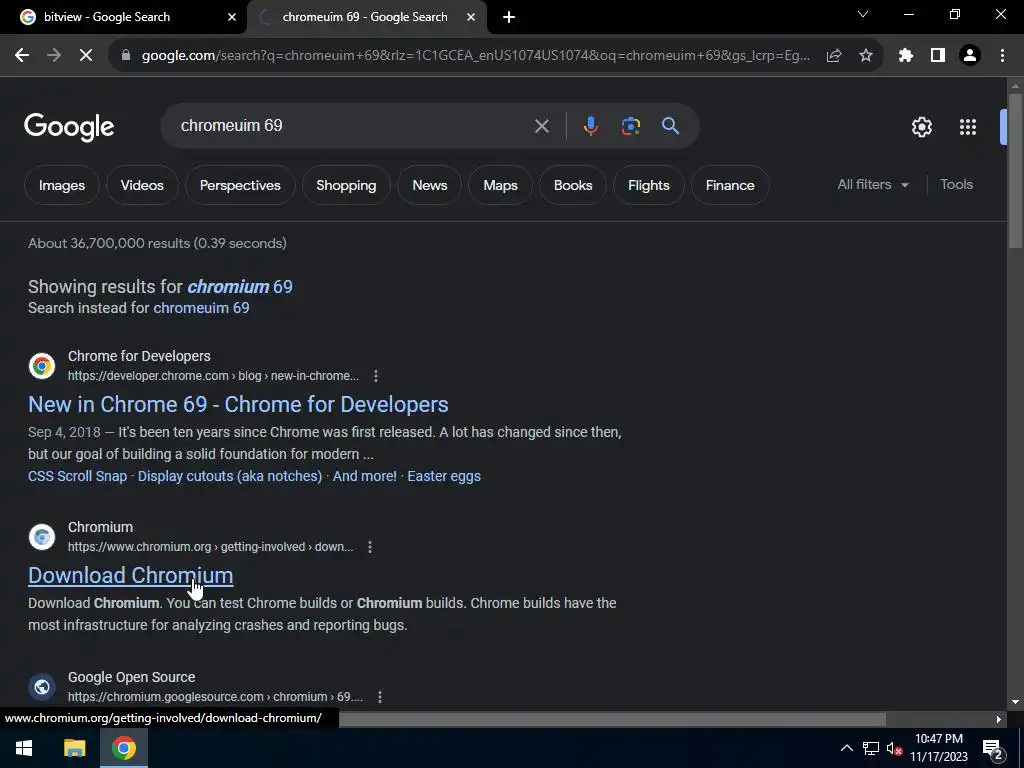The height and width of the screenshot is (768, 1024).
Task: Click the forward navigation arrow
Action: (54, 56)
